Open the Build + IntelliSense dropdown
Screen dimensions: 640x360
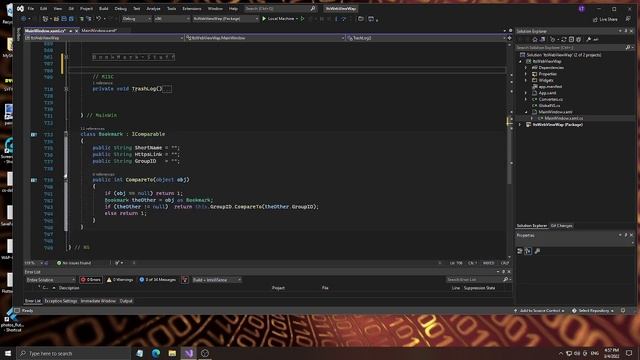click(x=217, y=280)
